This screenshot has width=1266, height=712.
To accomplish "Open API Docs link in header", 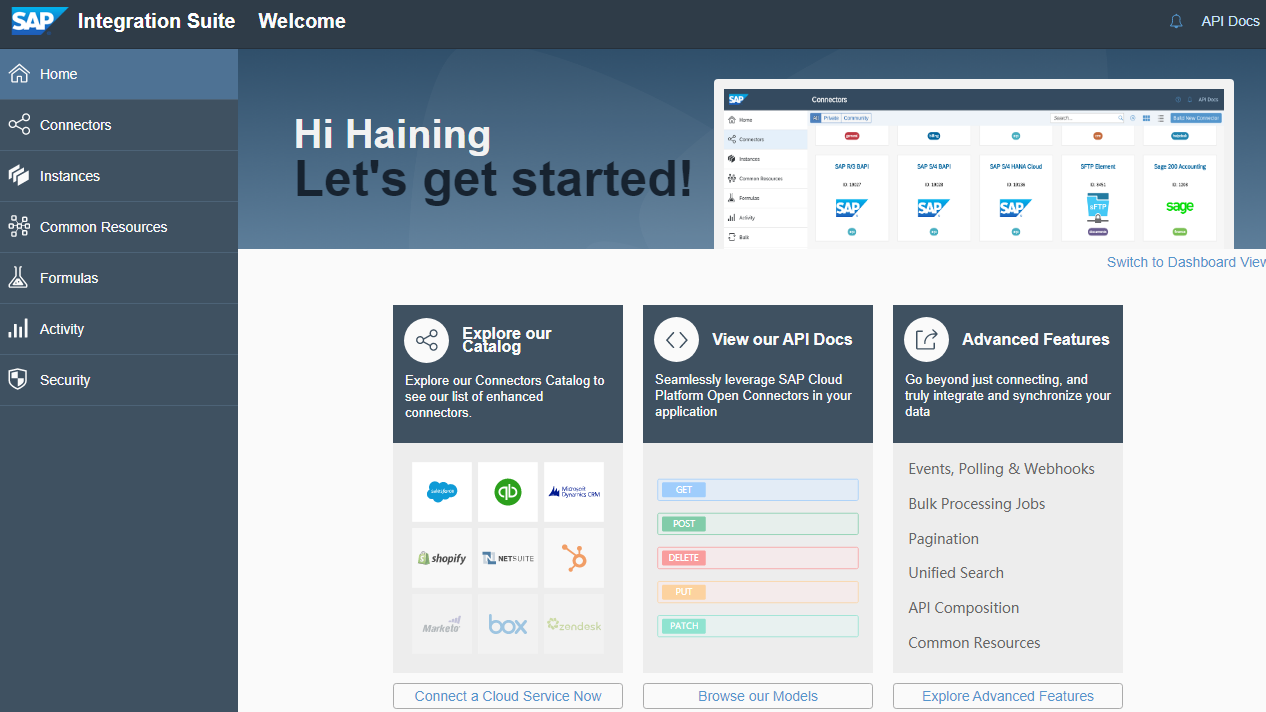I will pyautogui.click(x=1230, y=21).
